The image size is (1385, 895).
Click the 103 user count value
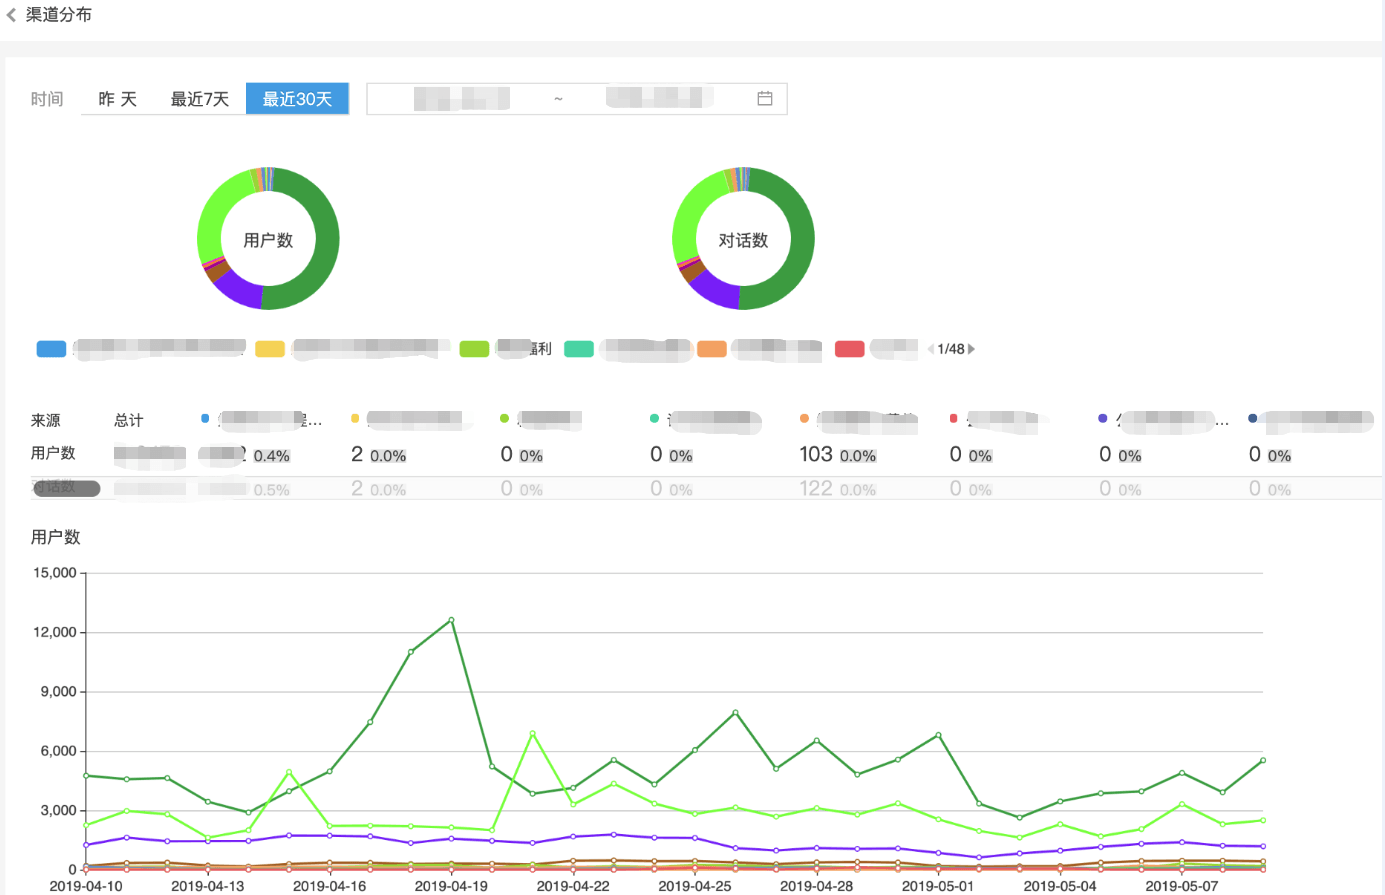(x=816, y=454)
